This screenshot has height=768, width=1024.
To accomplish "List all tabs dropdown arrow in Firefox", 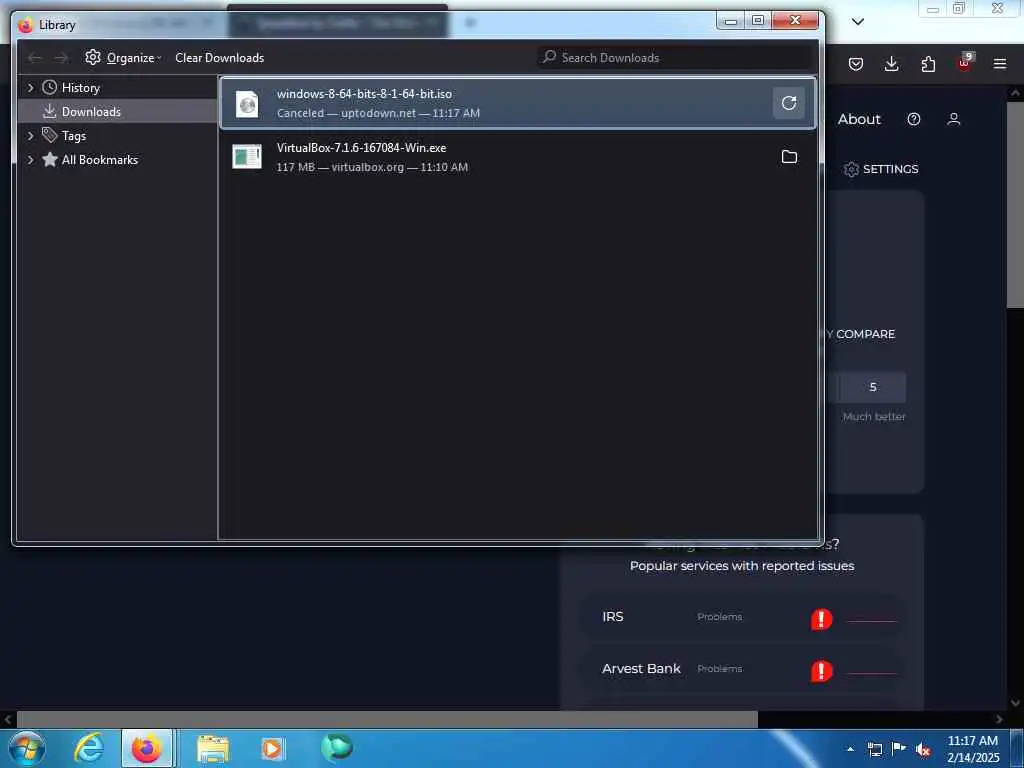I will tap(858, 22).
